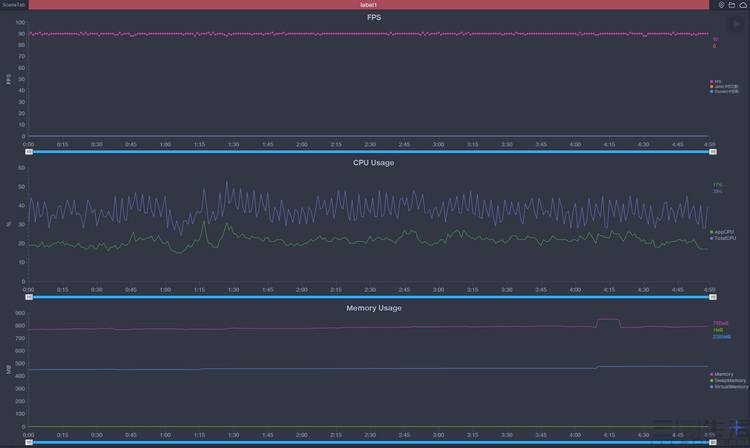750x448 pixels.
Task: Click the location pin icon in top bar
Action: [722, 5]
